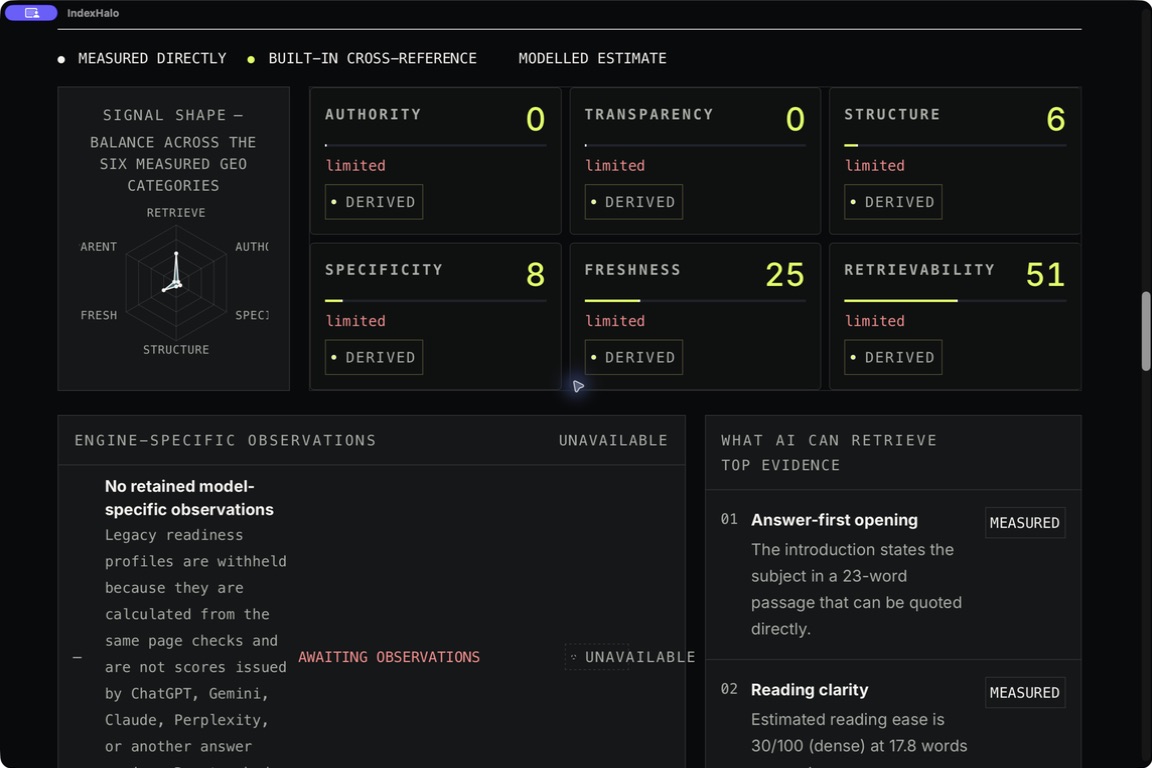
Task: Open the Answer-first opening evidence item
Action: click(x=893, y=575)
